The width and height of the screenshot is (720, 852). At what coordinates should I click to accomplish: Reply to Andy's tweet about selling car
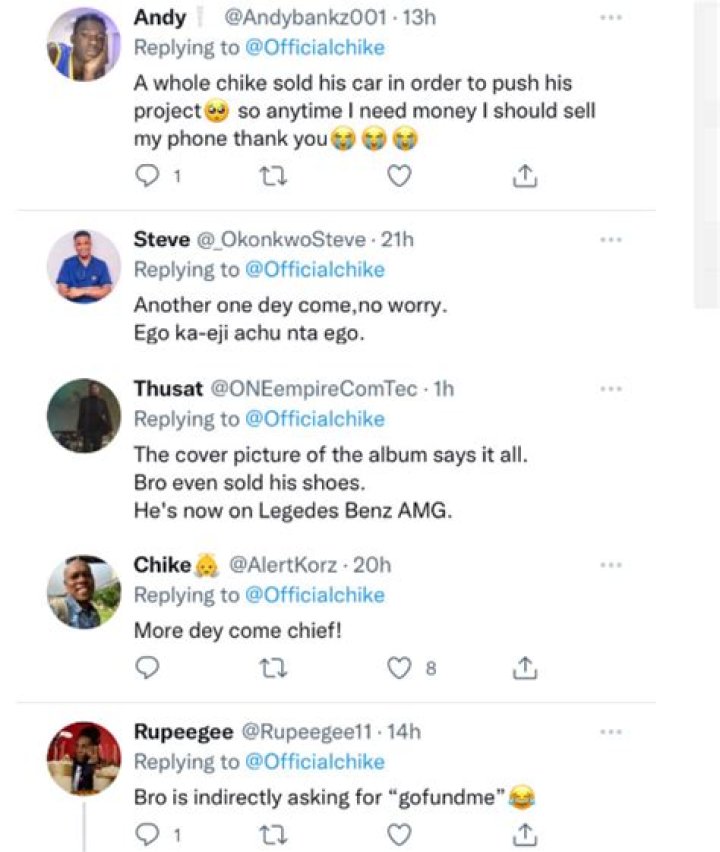[147, 176]
